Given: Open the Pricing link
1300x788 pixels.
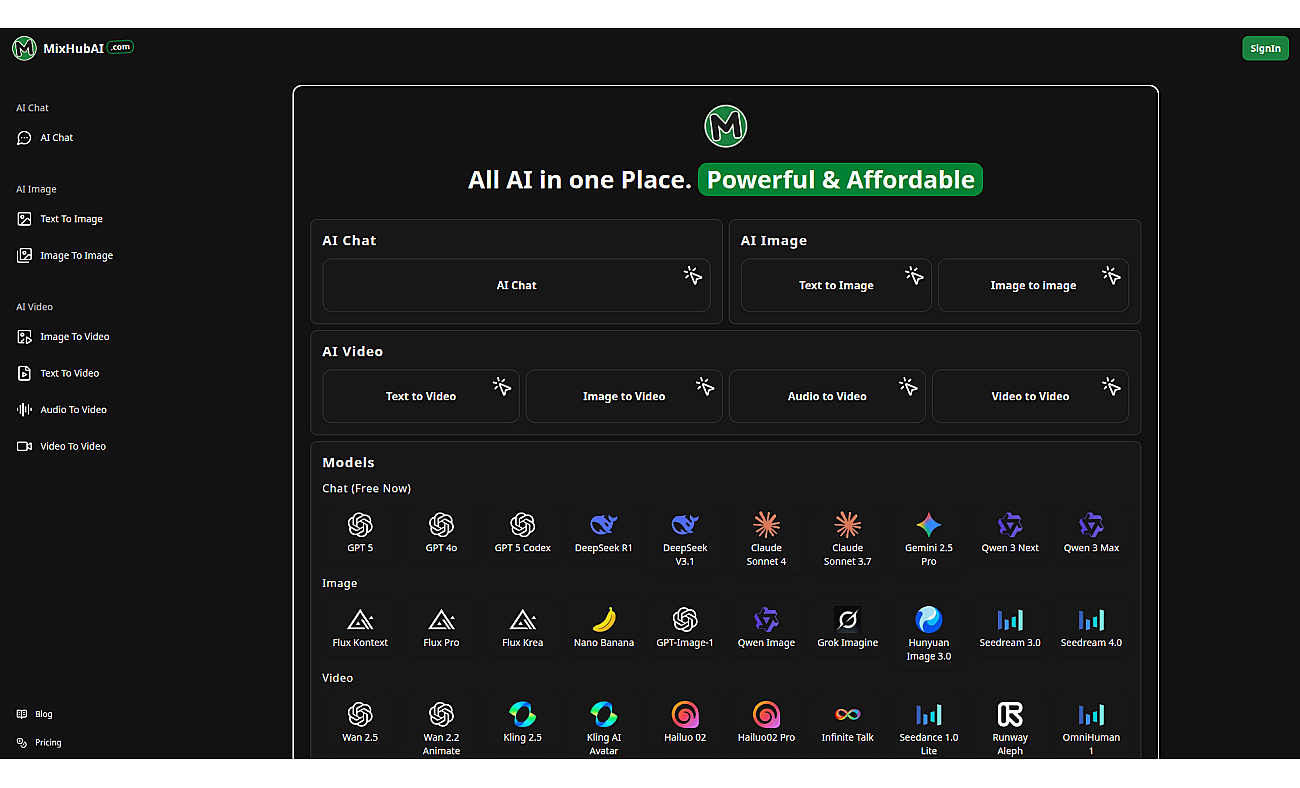Looking at the screenshot, I should tap(48, 743).
